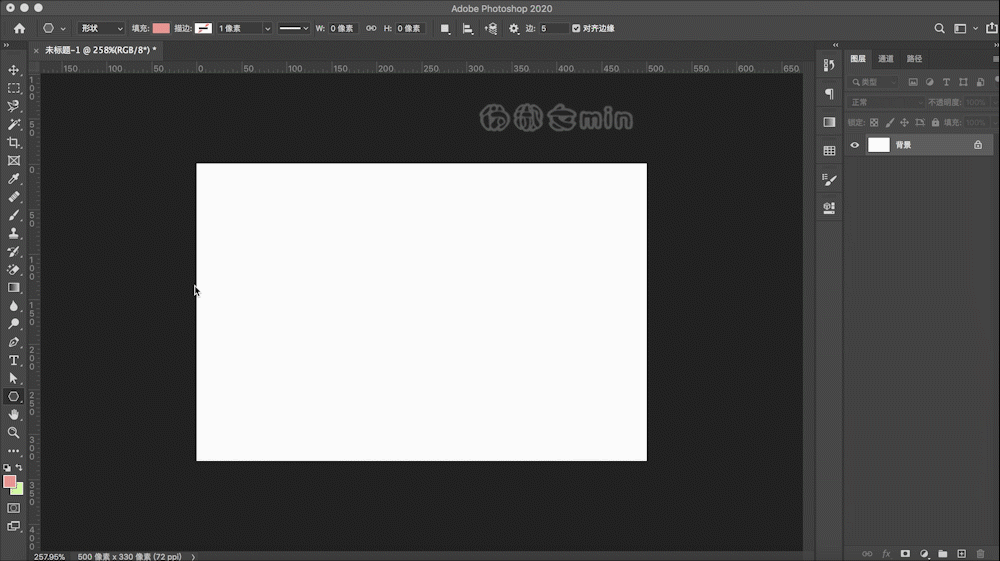Select the Horizontal Type tool

[x=13, y=360]
